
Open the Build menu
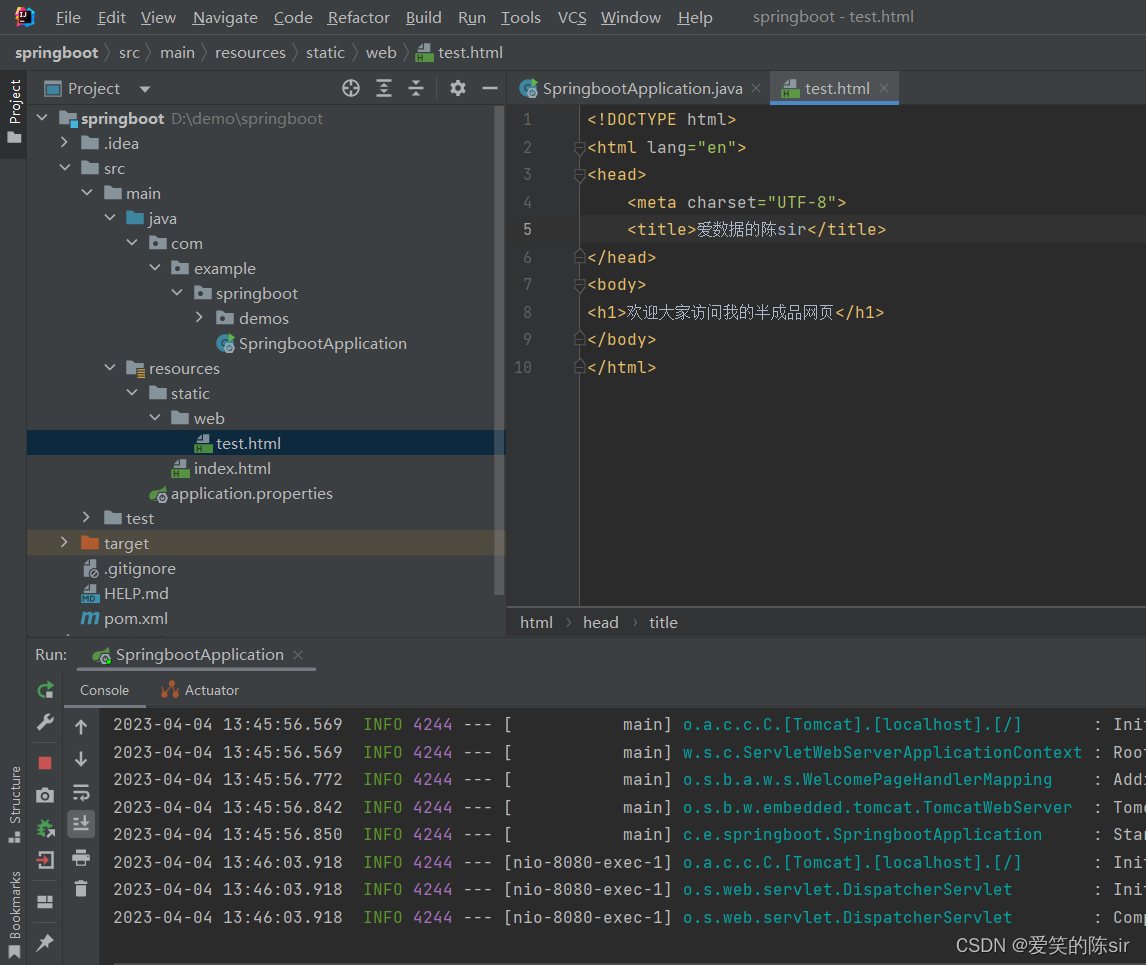[x=424, y=18]
